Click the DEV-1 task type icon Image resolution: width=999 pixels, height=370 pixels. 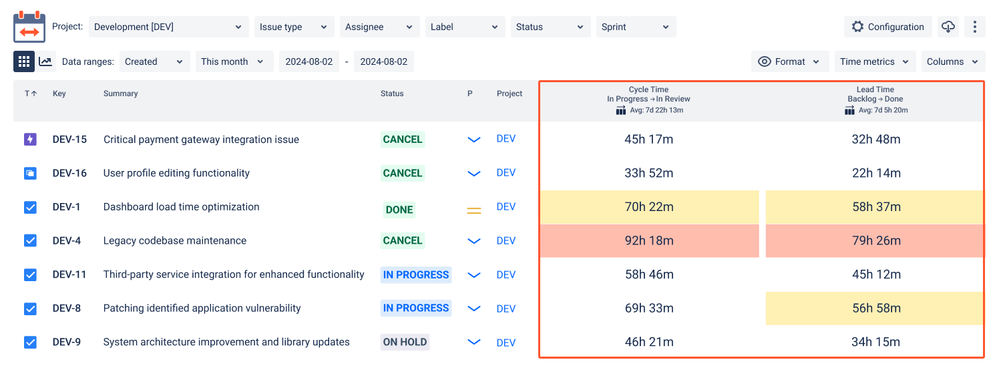point(30,207)
